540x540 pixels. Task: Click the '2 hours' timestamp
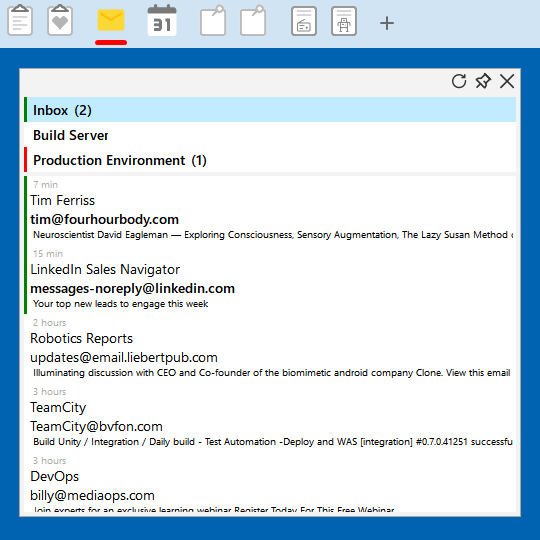(x=50, y=323)
